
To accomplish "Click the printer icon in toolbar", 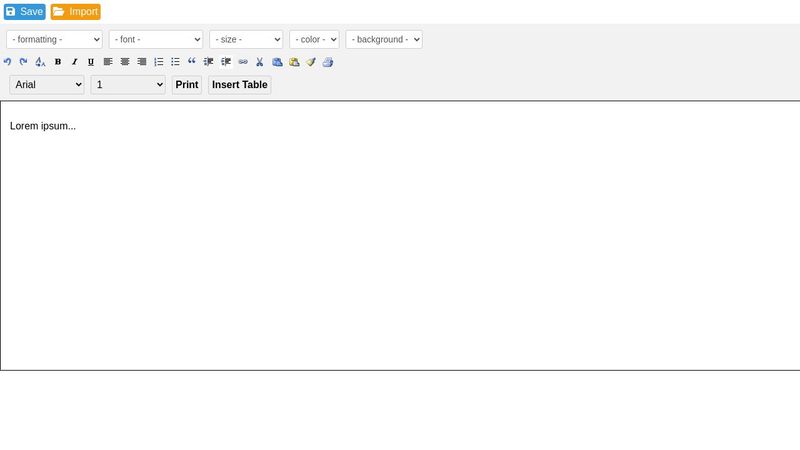I will point(328,62).
